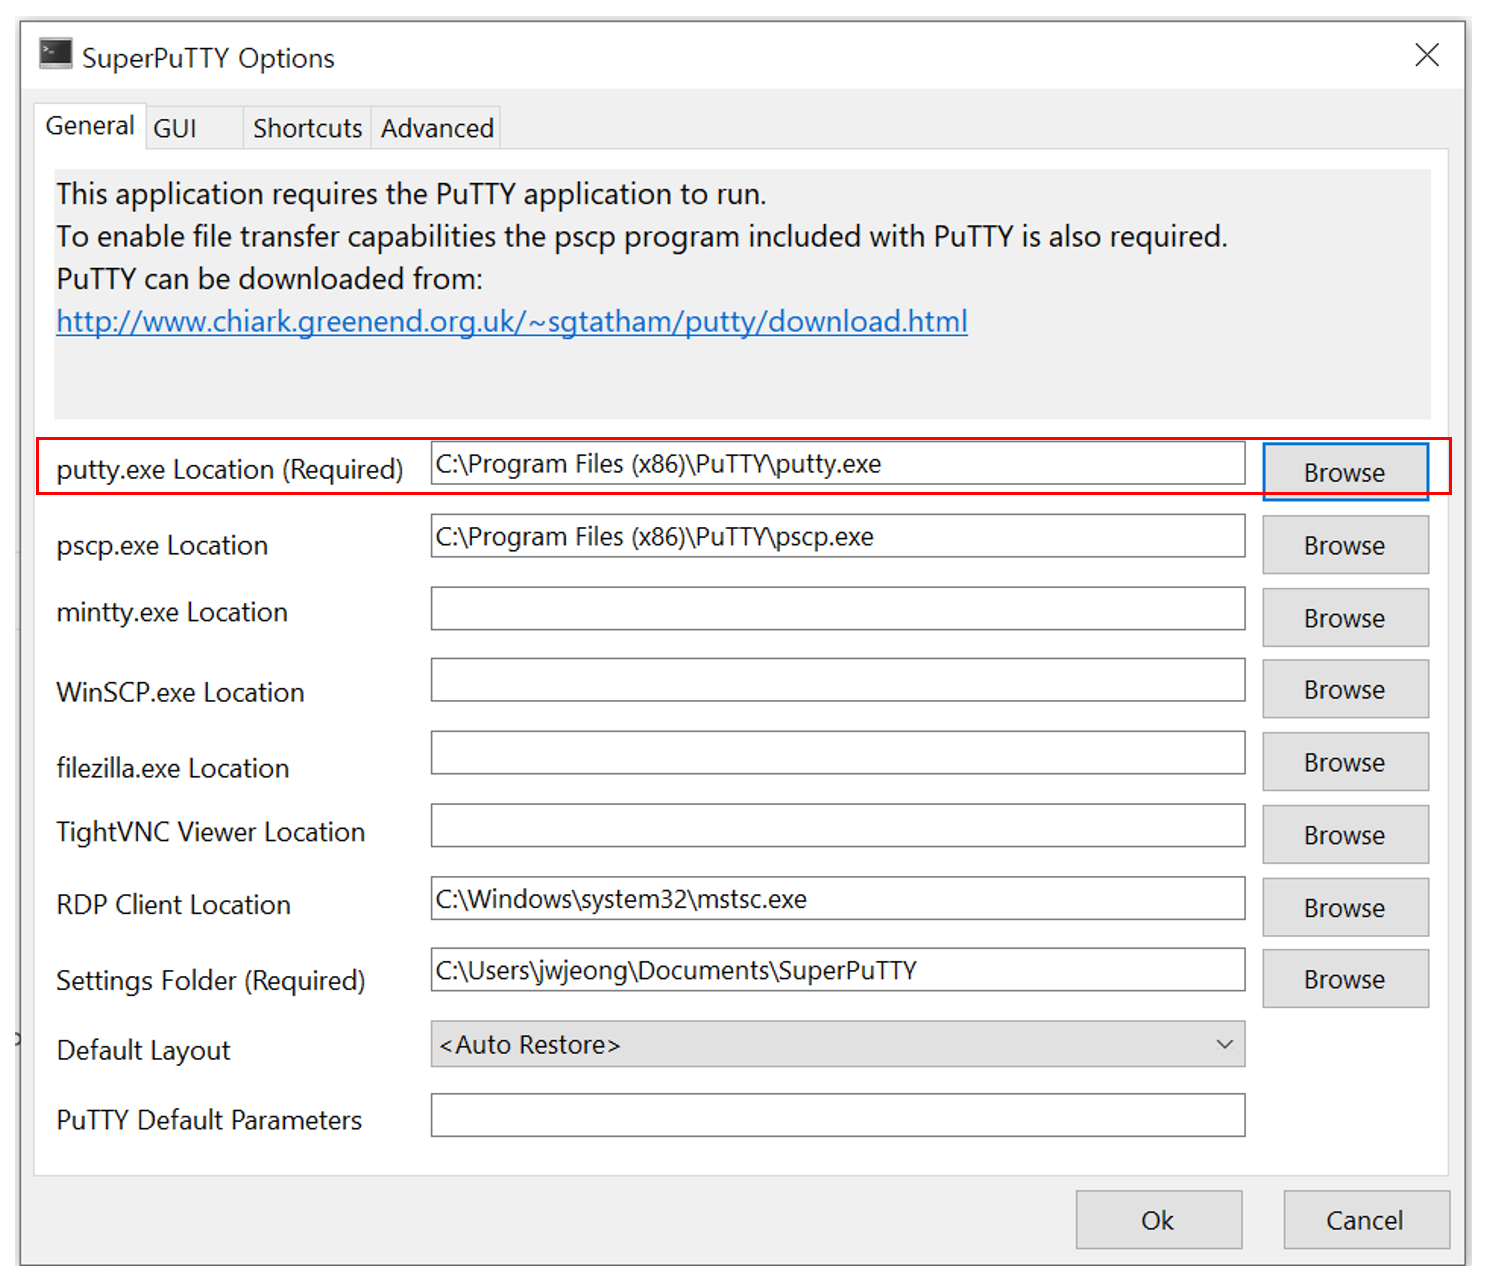The width and height of the screenshot is (1486, 1285).
Task: Browse for mintty.exe location
Action: point(1345,618)
